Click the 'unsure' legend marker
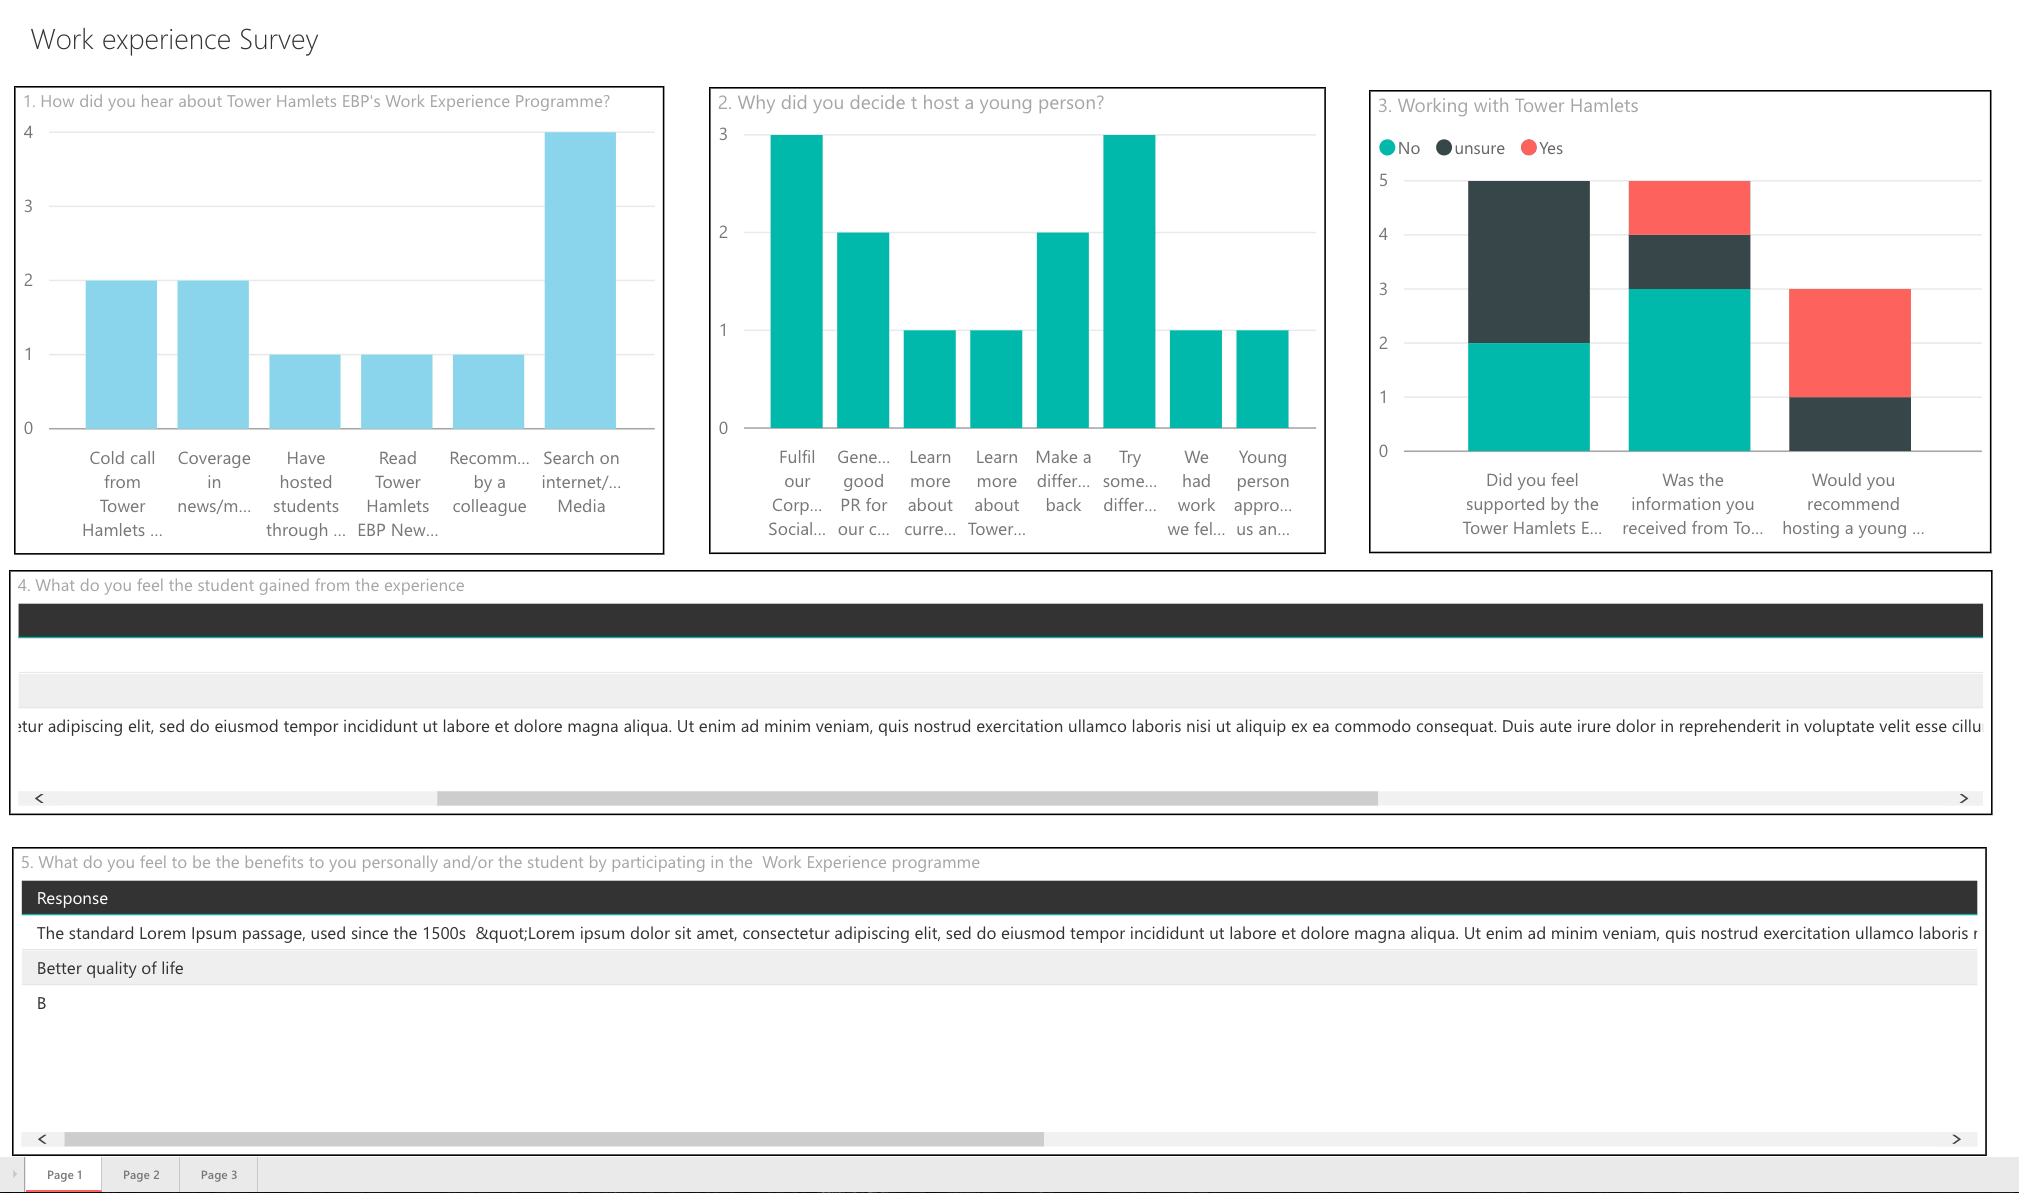2019x1193 pixels. 1444,148
